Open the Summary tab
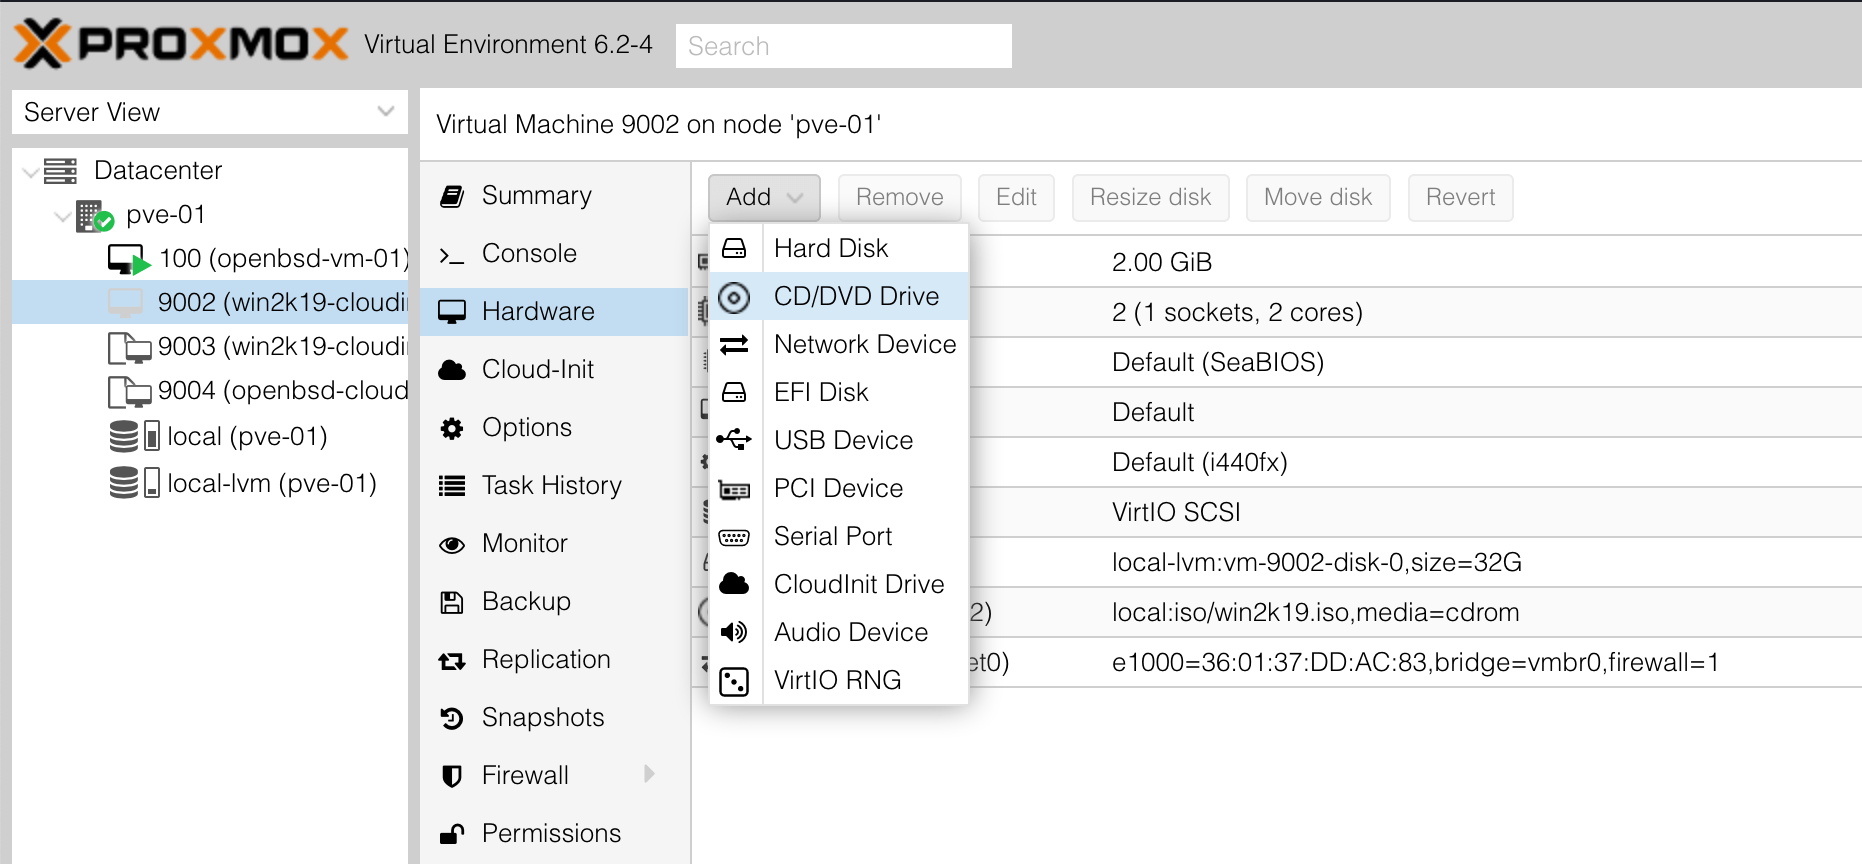This screenshot has width=1862, height=864. point(554,195)
